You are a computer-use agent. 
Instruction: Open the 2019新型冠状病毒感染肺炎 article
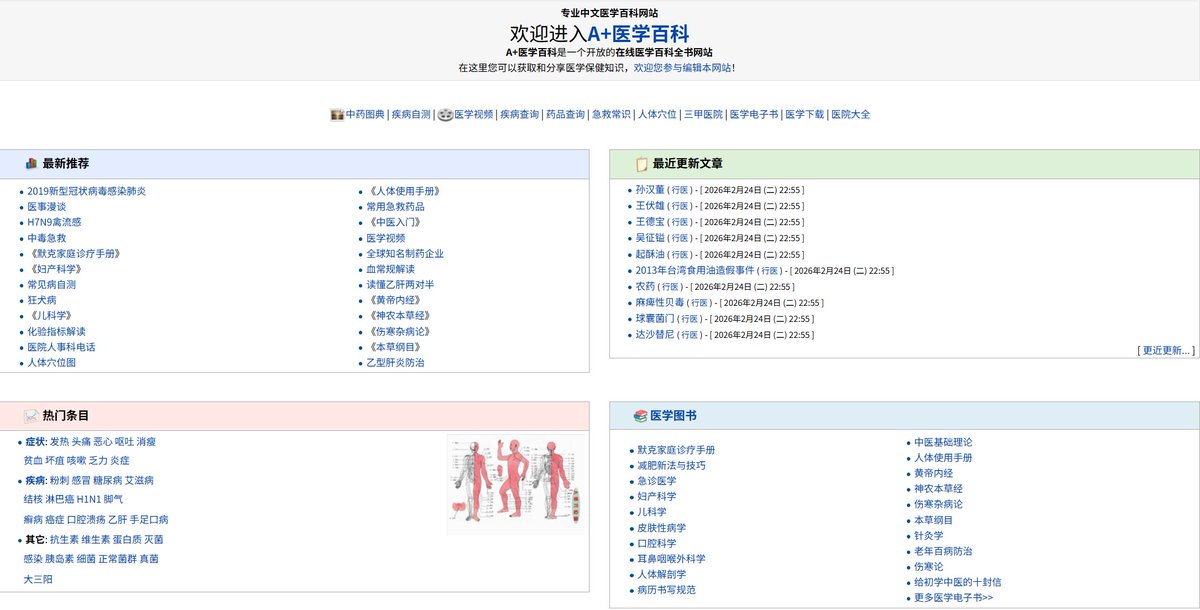[x=87, y=190]
